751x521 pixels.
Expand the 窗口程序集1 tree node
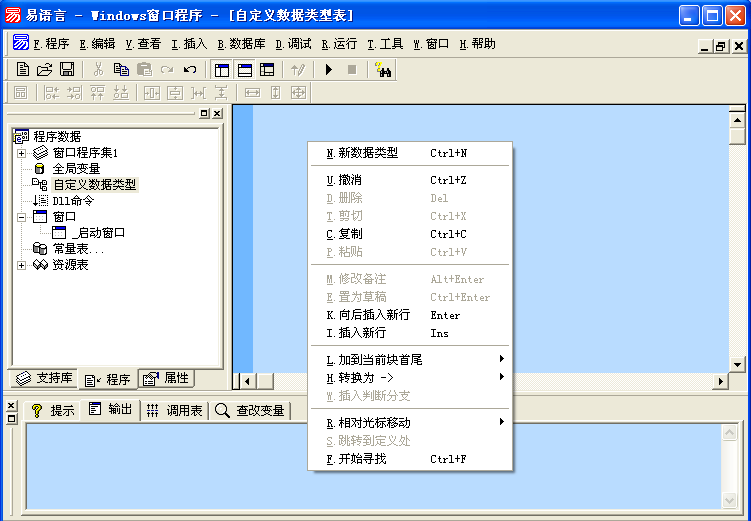tap(21, 153)
